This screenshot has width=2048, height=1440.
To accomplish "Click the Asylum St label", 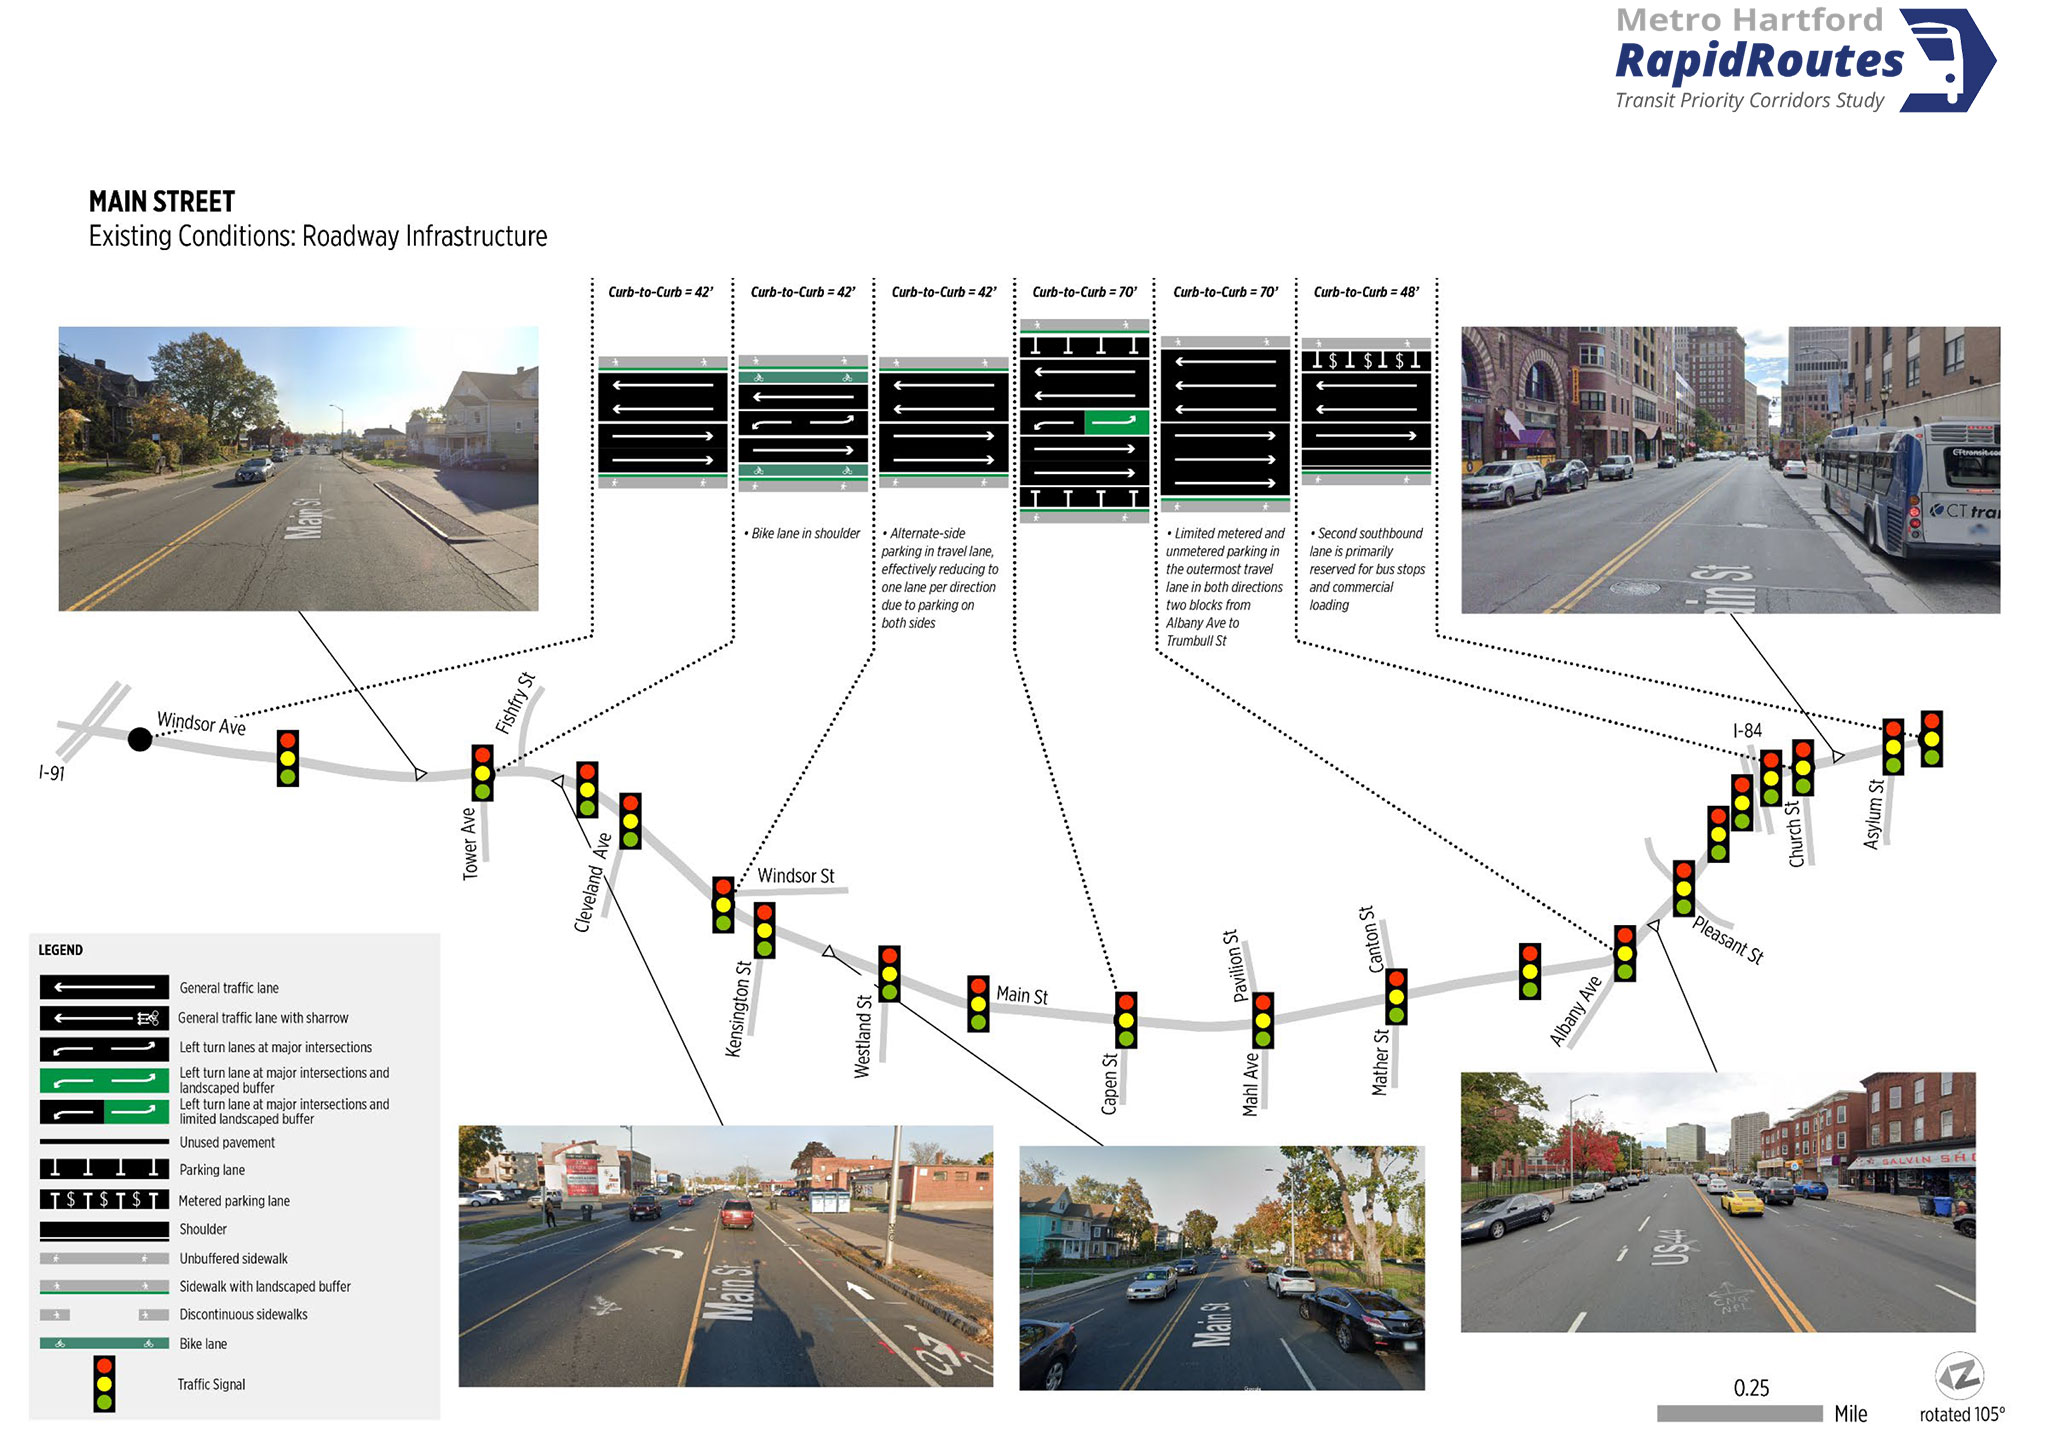I will coord(1874,814).
